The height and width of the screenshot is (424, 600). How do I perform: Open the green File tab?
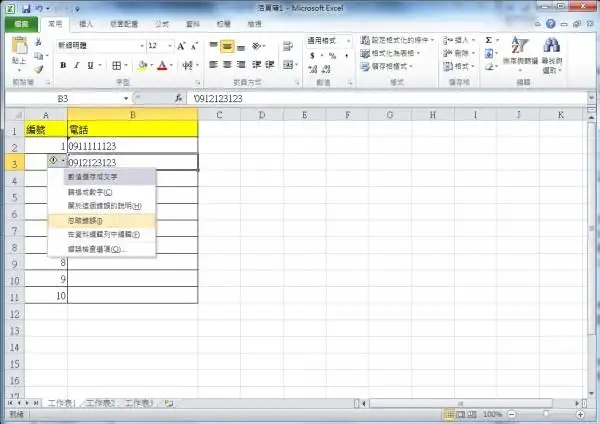coord(21,24)
